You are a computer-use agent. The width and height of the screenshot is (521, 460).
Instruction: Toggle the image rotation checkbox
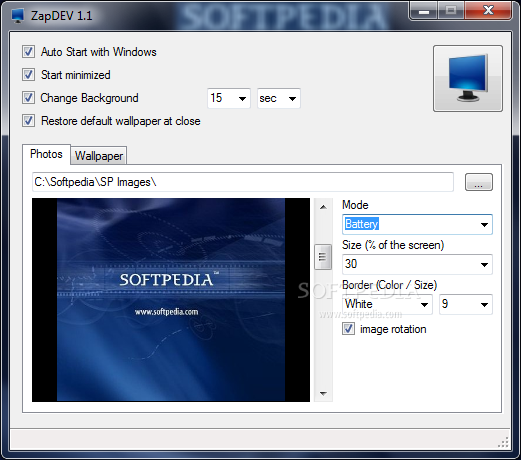348,329
